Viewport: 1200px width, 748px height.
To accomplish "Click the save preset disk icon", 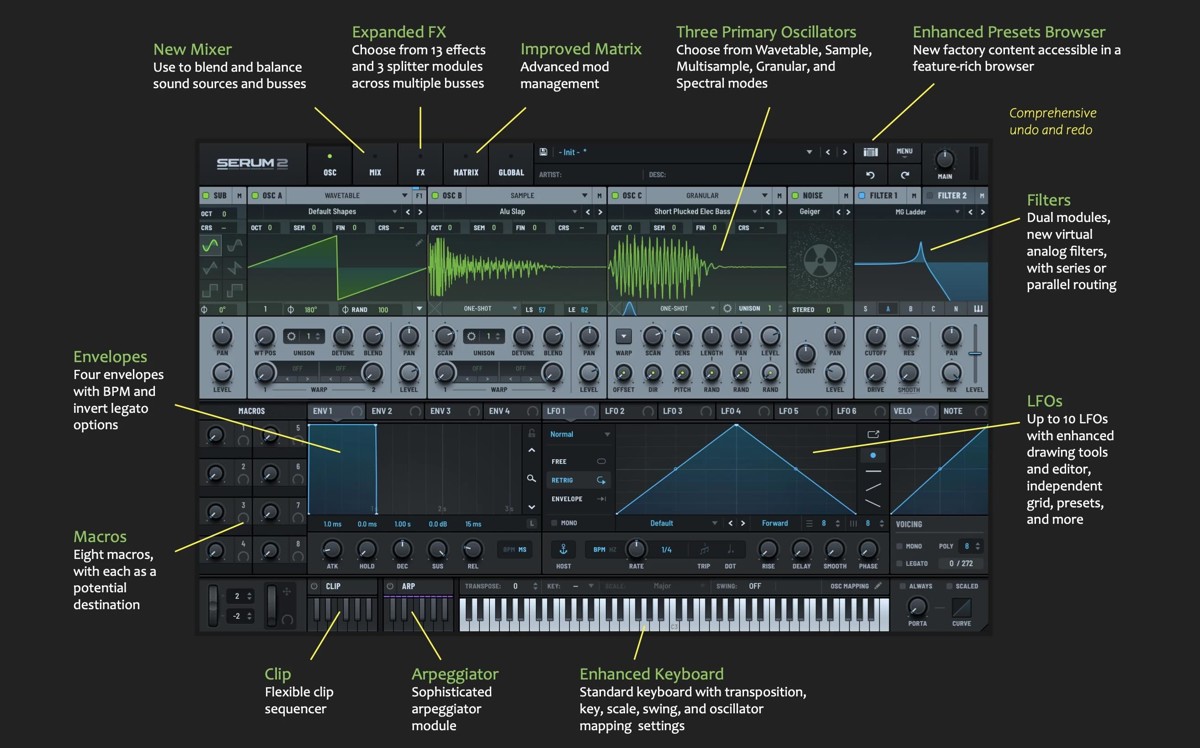I will [543, 152].
